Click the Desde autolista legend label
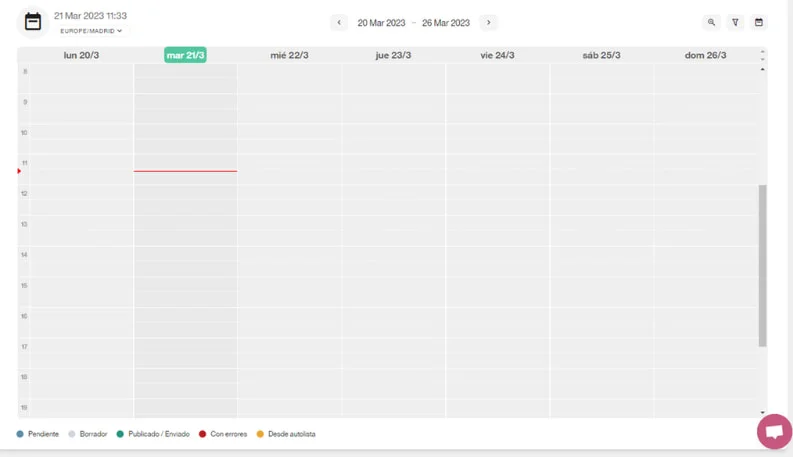The width and height of the screenshot is (793, 457). click(x=292, y=434)
